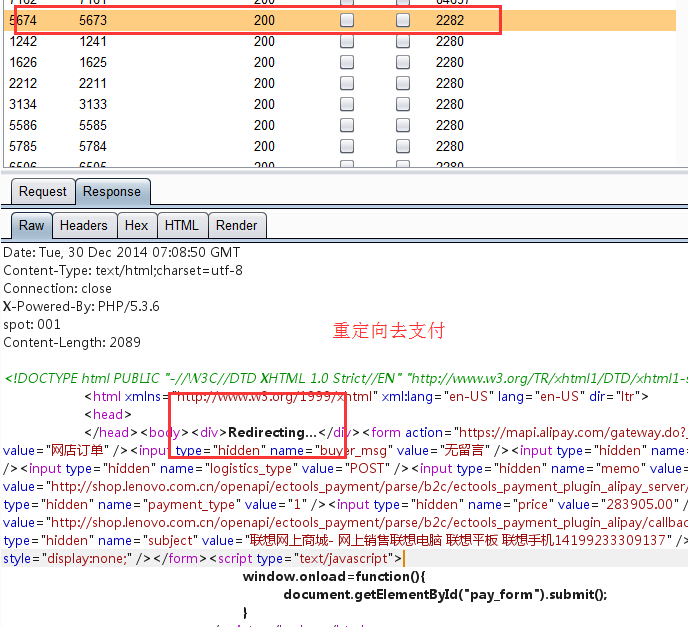Select the length value 2282
The height and width of the screenshot is (627, 688).
[x=450, y=20]
